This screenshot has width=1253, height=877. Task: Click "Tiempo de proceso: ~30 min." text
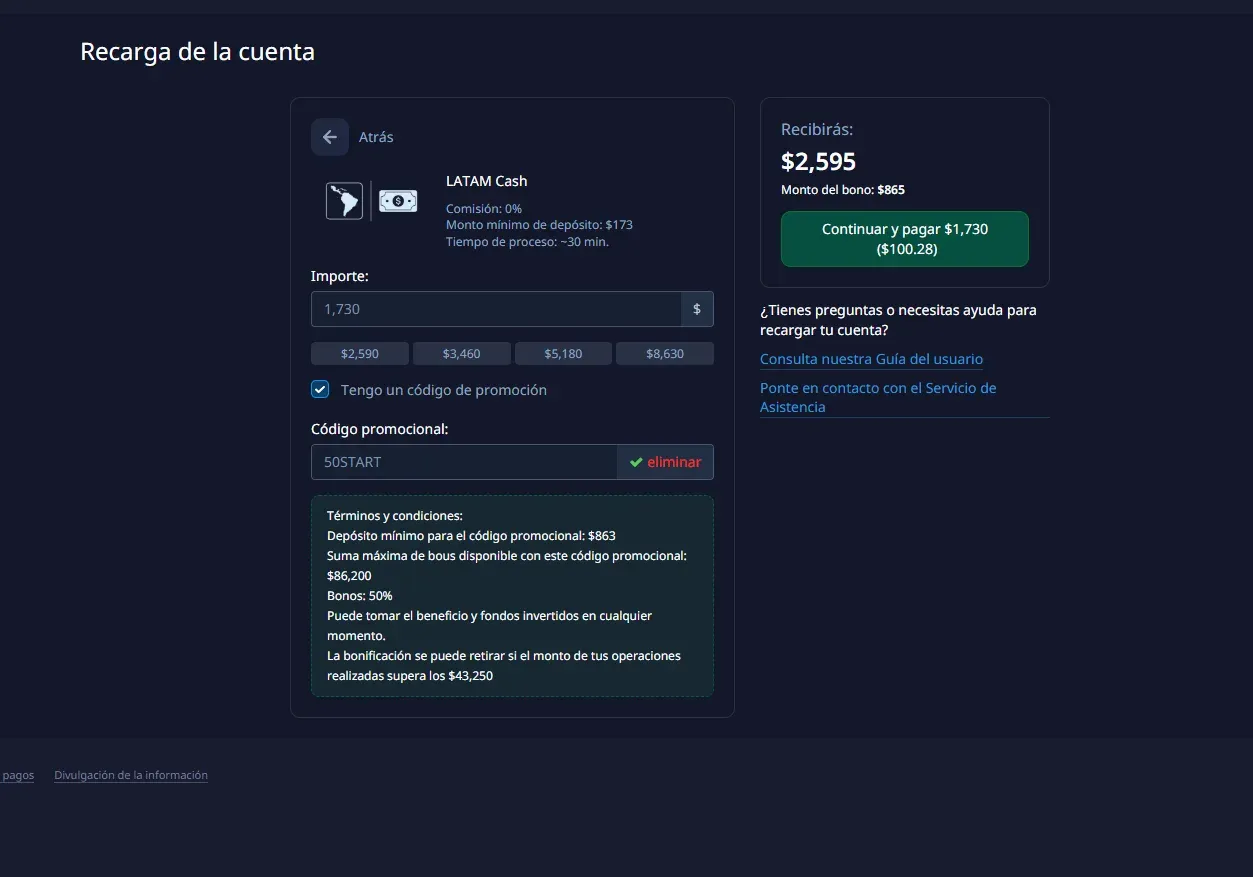tap(527, 241)
